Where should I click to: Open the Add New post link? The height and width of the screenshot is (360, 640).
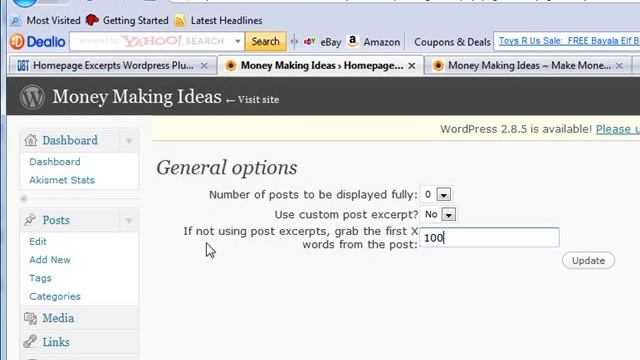(x=50, y=260)
